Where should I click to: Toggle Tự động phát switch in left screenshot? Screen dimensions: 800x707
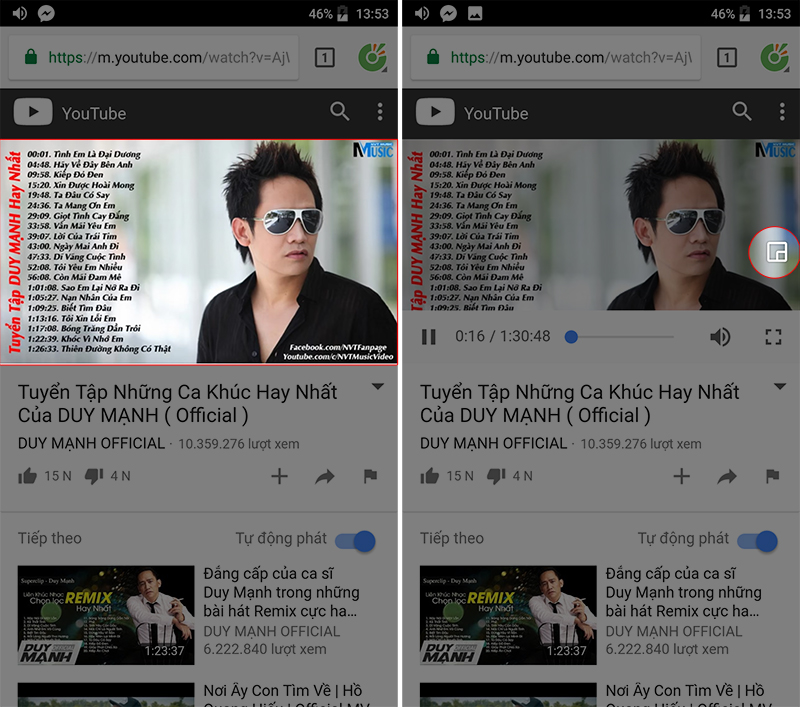356,541
